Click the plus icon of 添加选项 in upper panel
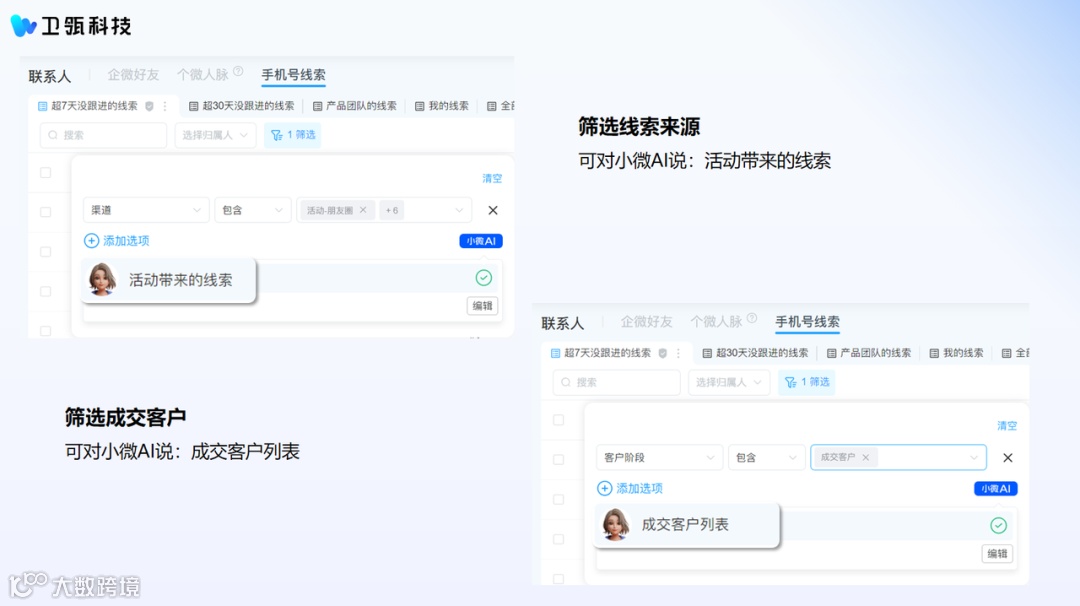 92,240
